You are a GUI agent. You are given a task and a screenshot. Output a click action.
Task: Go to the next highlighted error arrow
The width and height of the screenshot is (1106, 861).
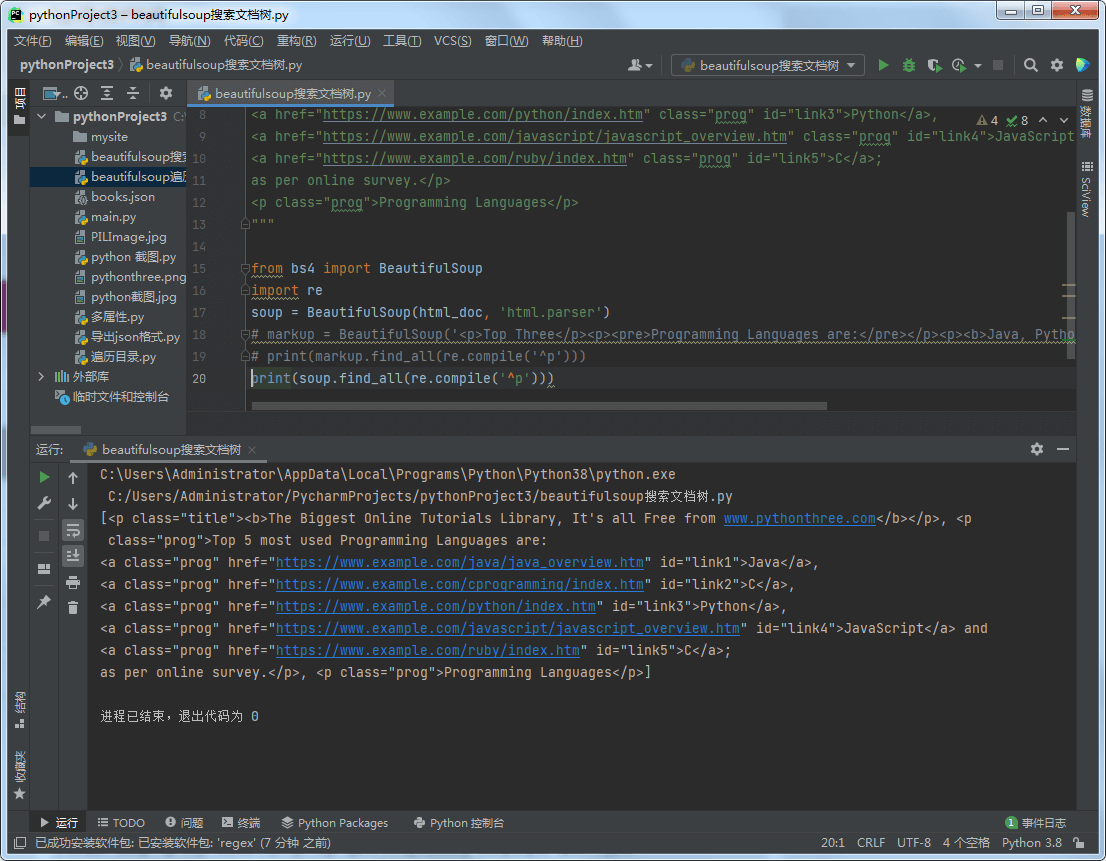tap(1064, 121)
